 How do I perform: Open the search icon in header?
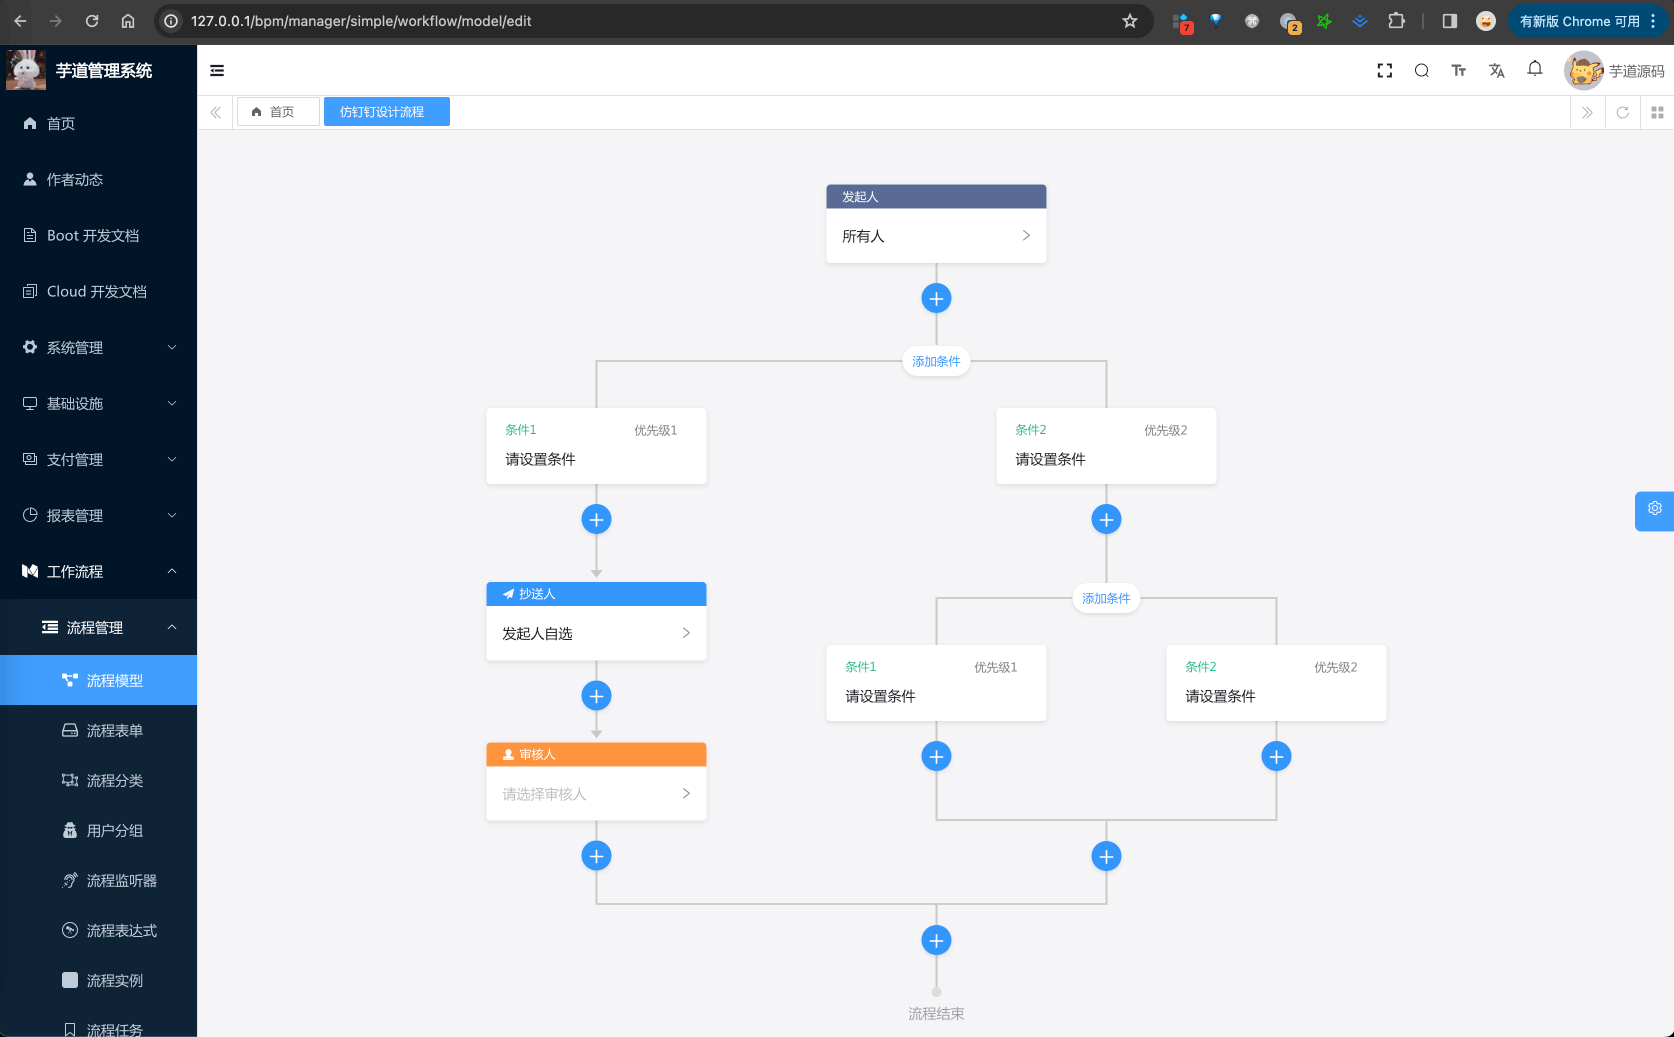(x=1421, y=71)
